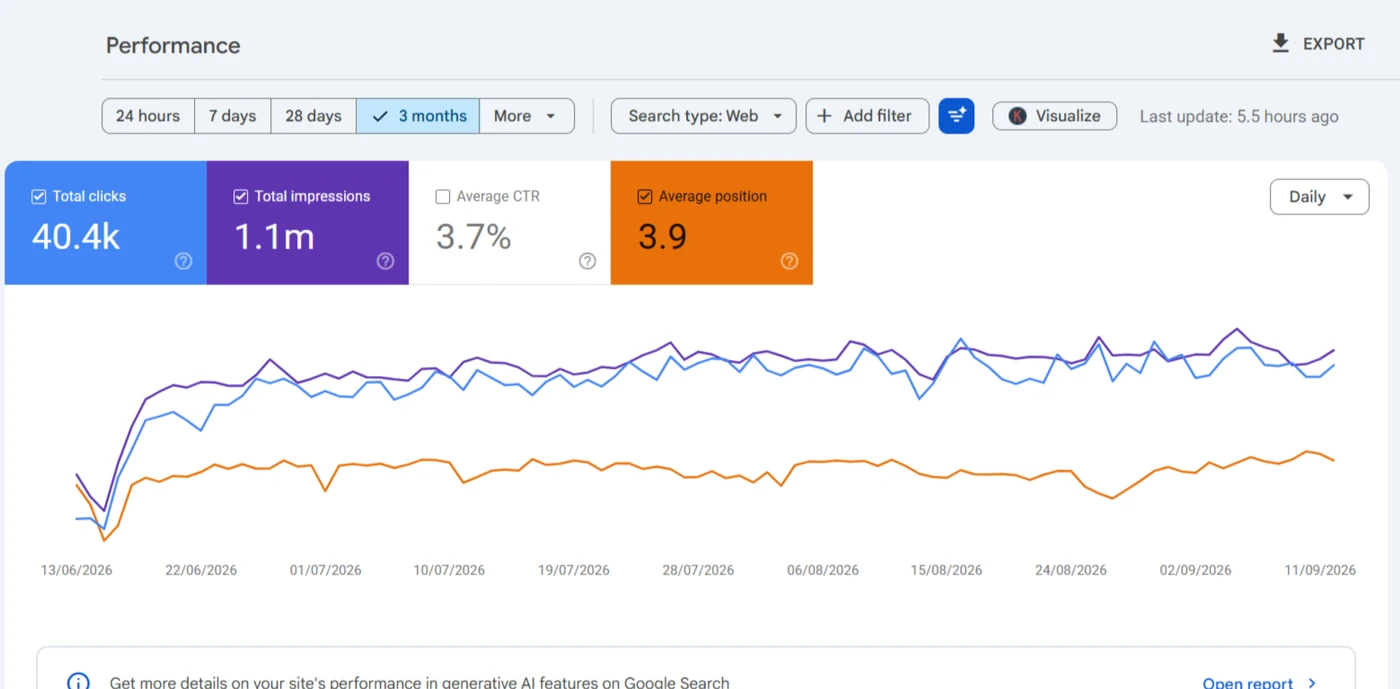Open the Open report link
The height and width of the screenshot is (689, 1400).
pos(1248,684)
